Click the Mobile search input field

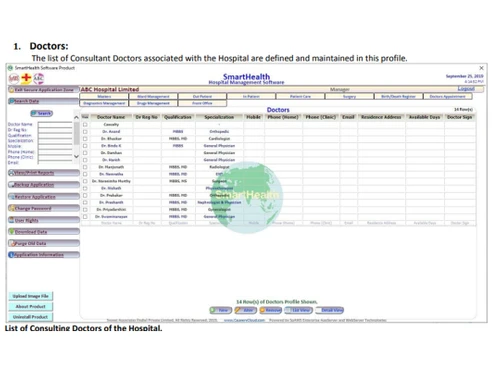(x=55, y=146)
